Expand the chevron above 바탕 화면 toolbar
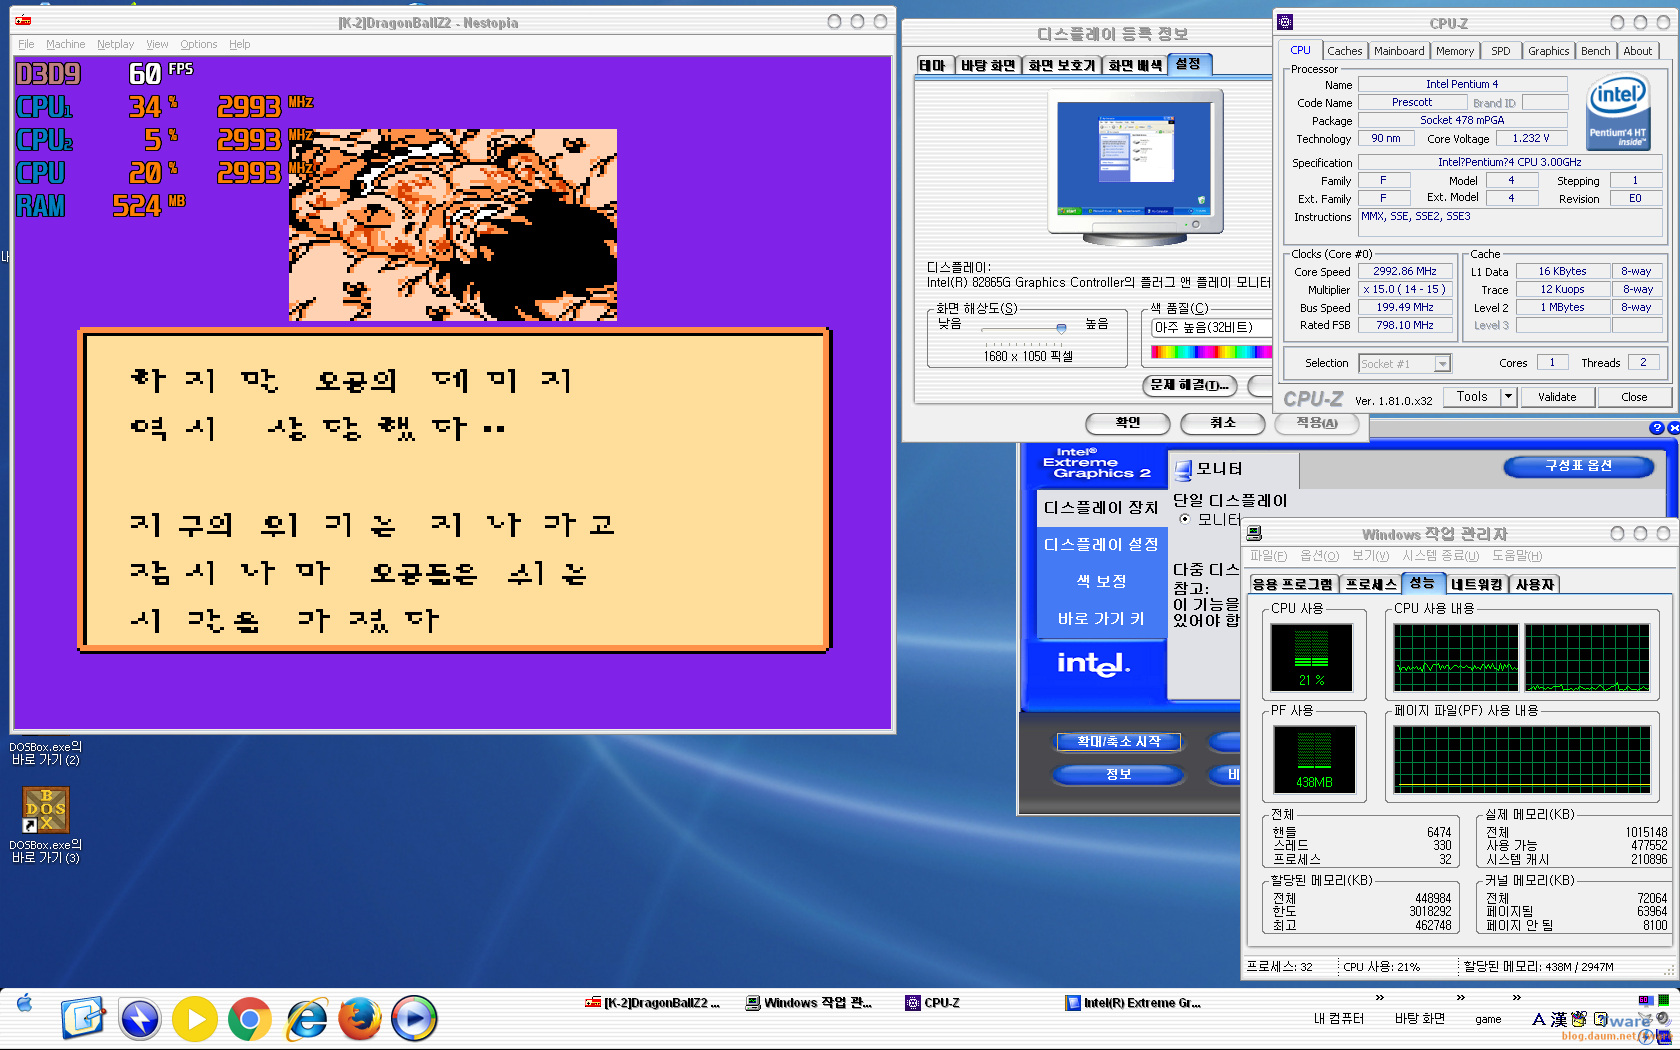 point(1460,997)
